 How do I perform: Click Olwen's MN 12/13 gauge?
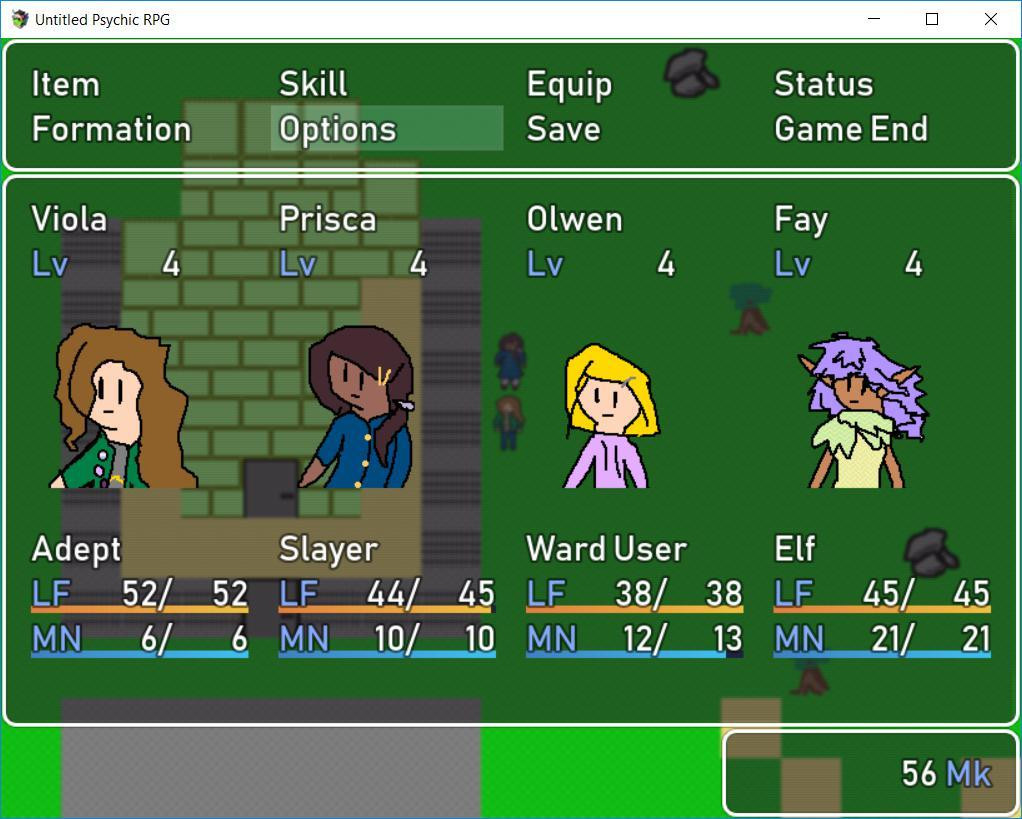[635, 640]
